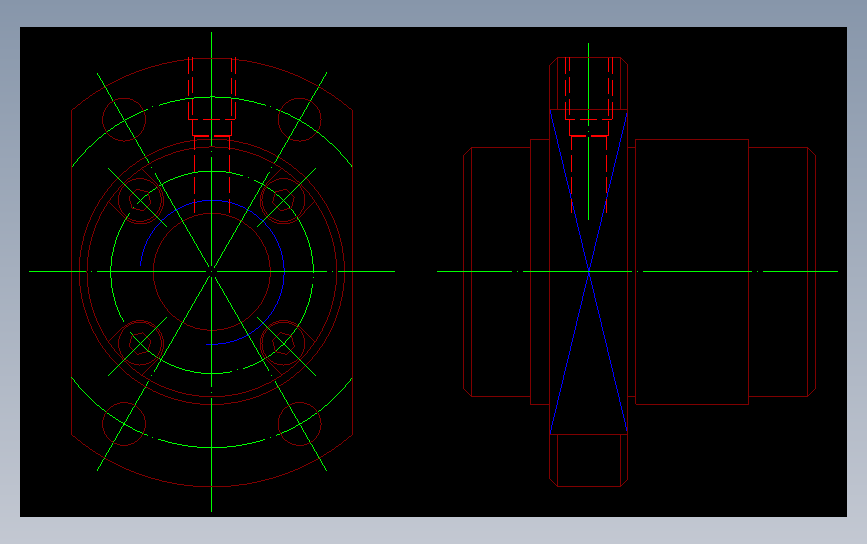This screenshot has height=544, width=867.
Task: Select the red dashed threaded hole in front view
Action: pyautogui.click(x=212, y=135)
